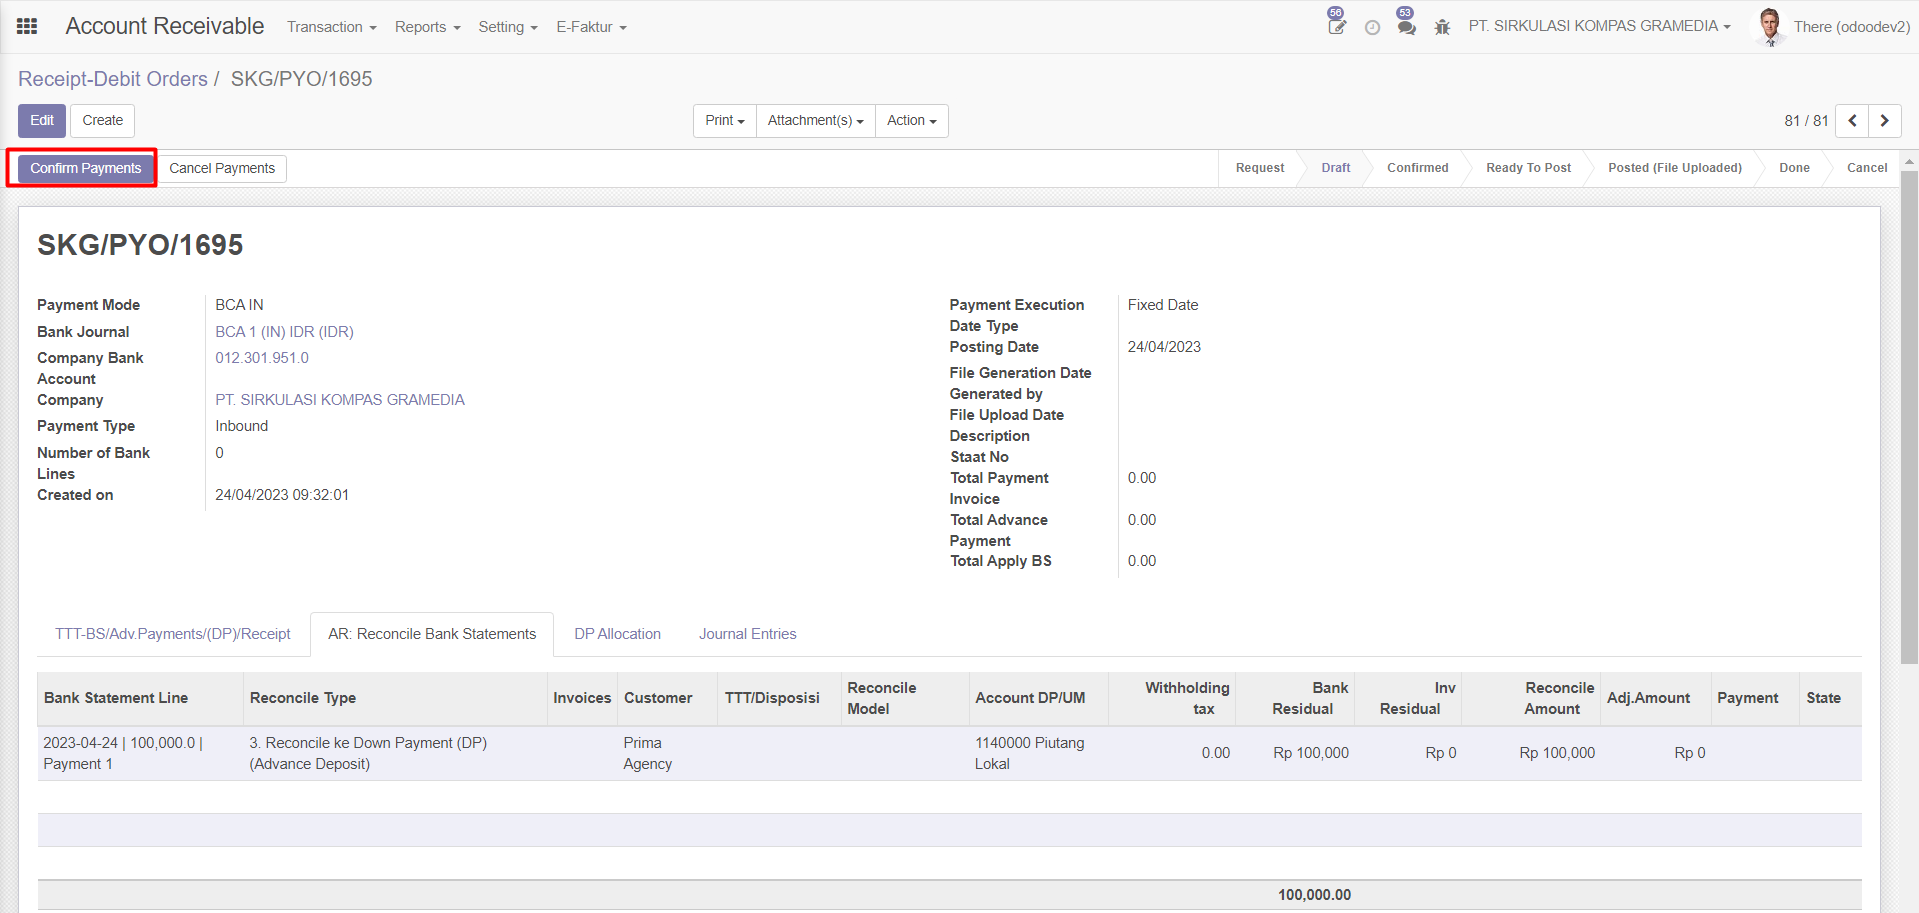Expand the Action dropdown
This screenshot has width=1919, height=913.
(x=912, y=121)
